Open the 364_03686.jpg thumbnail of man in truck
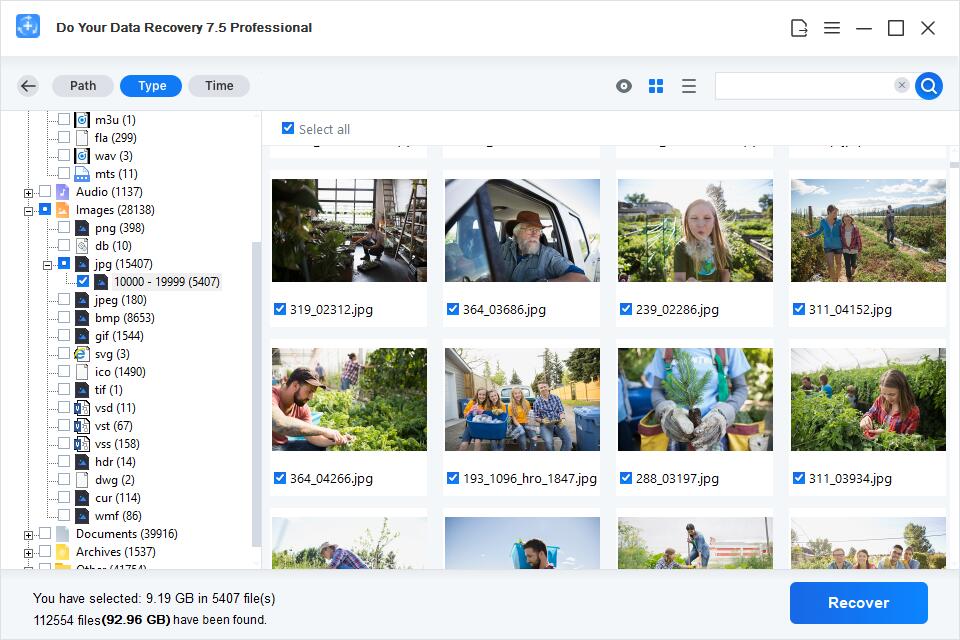The image size is (960, 640). pyautogui.click(x=522, y=231)
